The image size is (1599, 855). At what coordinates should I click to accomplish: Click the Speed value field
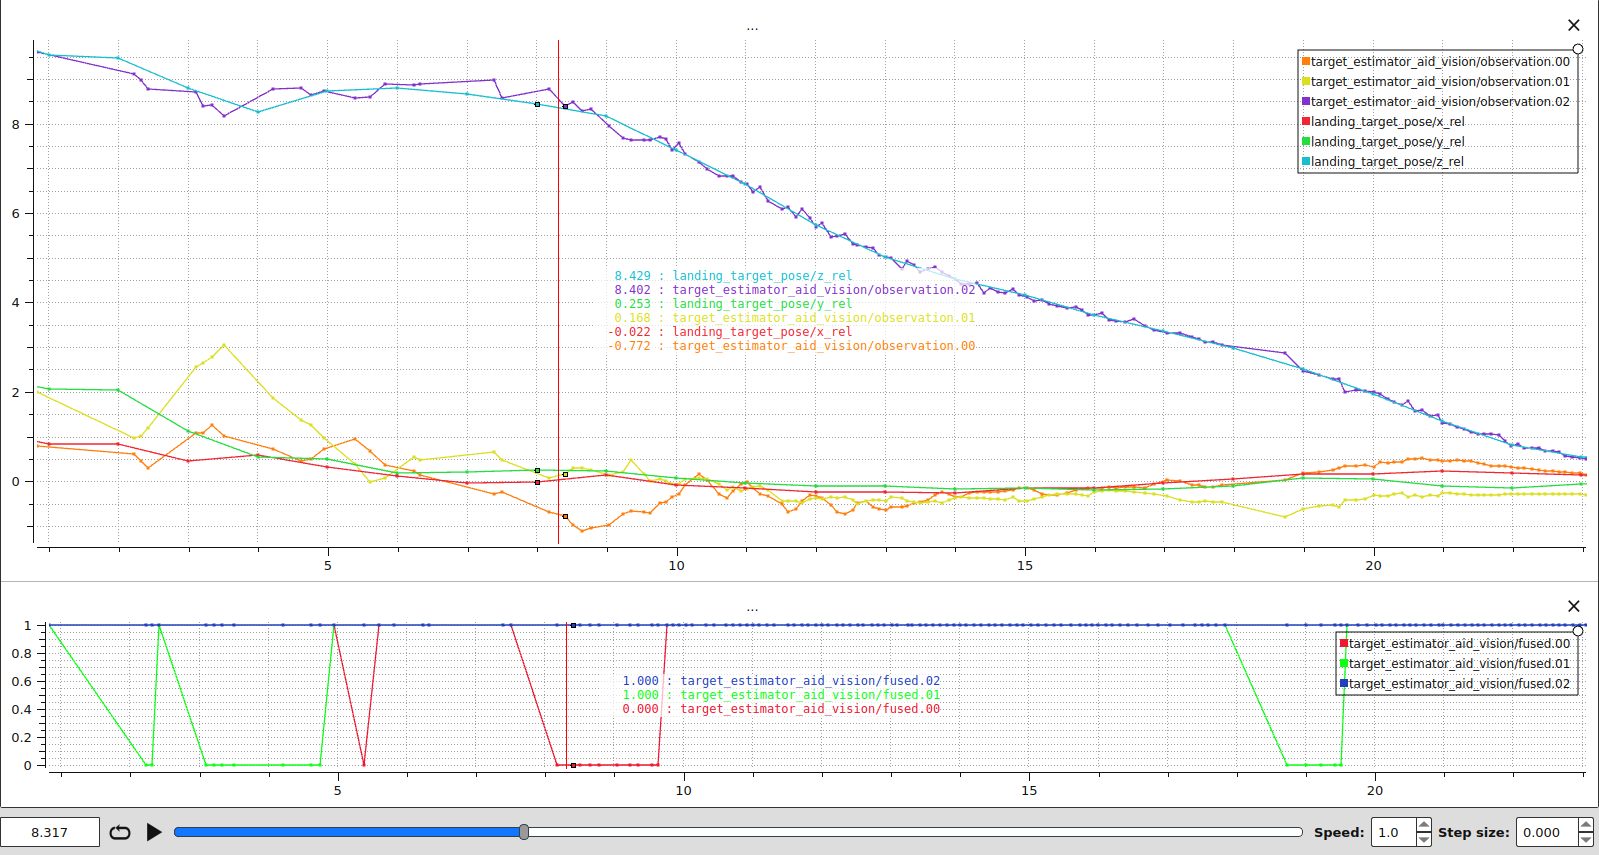pos(1393,832)
